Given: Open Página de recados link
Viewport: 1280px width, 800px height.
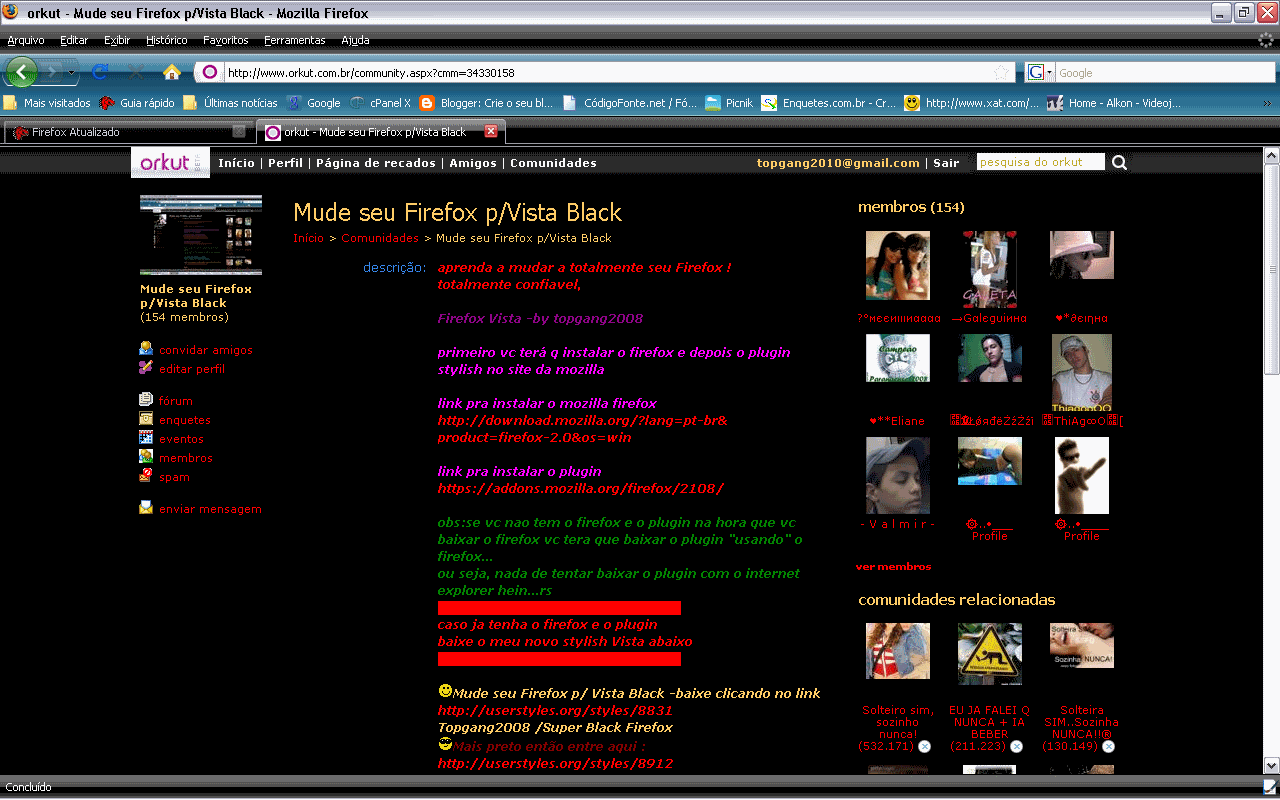Looking at the screenshot, I should 376,163.
